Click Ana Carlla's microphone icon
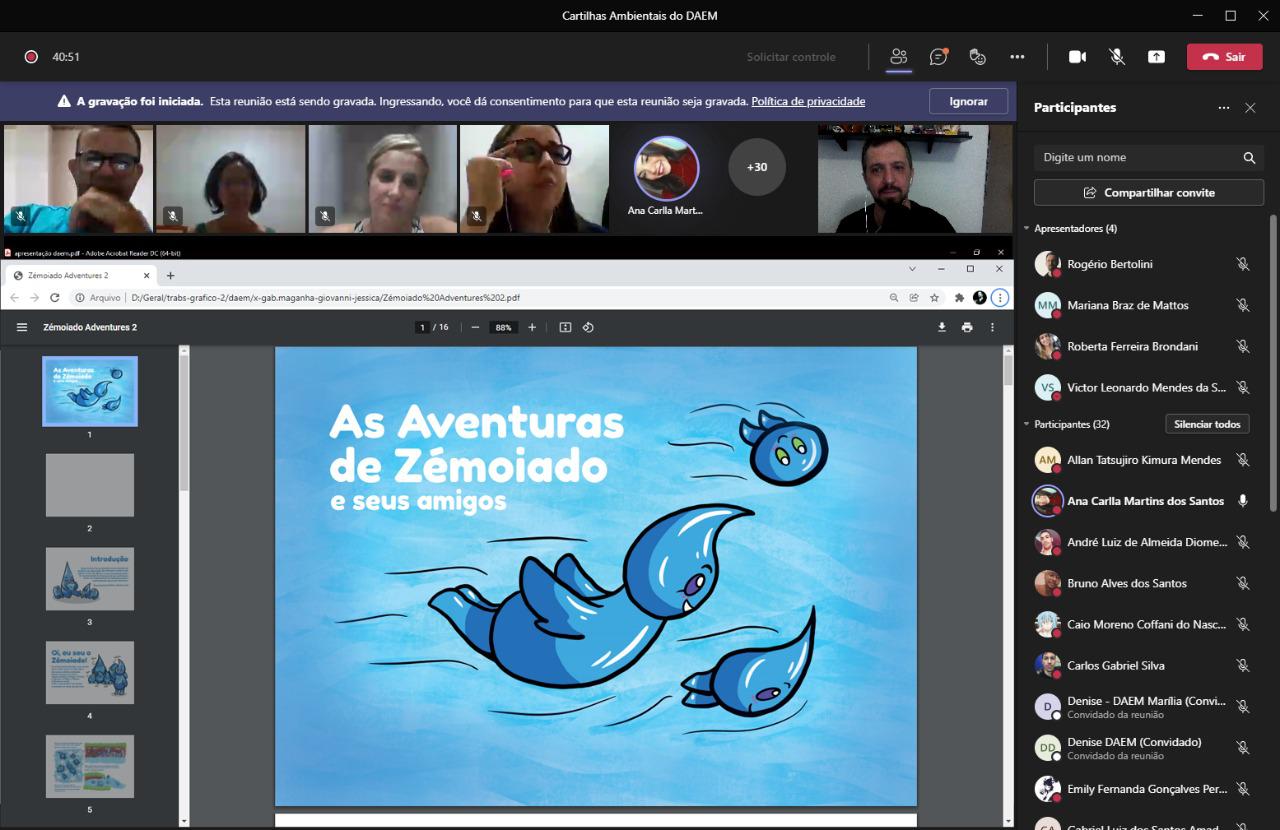The image size is (1280, 830). coord(1243,501)
